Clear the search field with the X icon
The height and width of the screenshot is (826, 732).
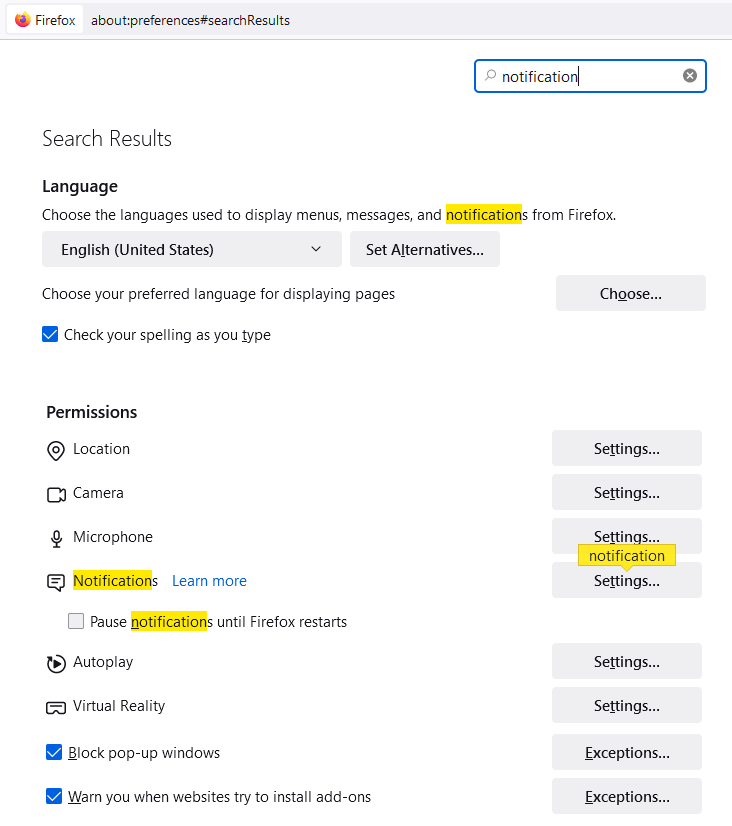coord(690,76)
